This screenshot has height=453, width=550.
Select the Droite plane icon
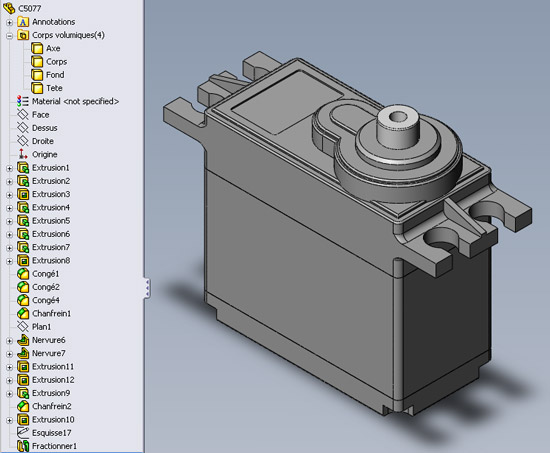coord(23,141)
